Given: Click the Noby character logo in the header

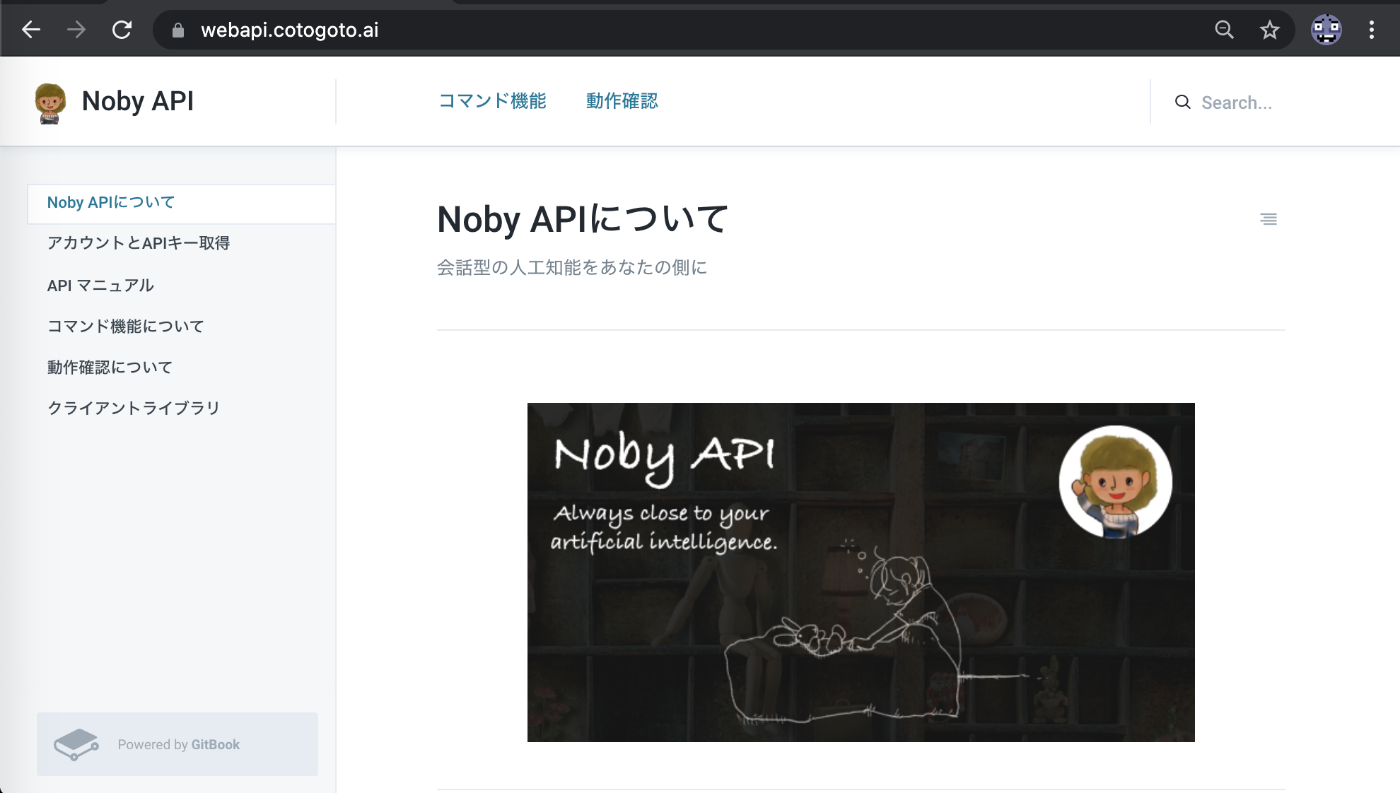Looking at the screenshot, I should click(x=50, y=103).
